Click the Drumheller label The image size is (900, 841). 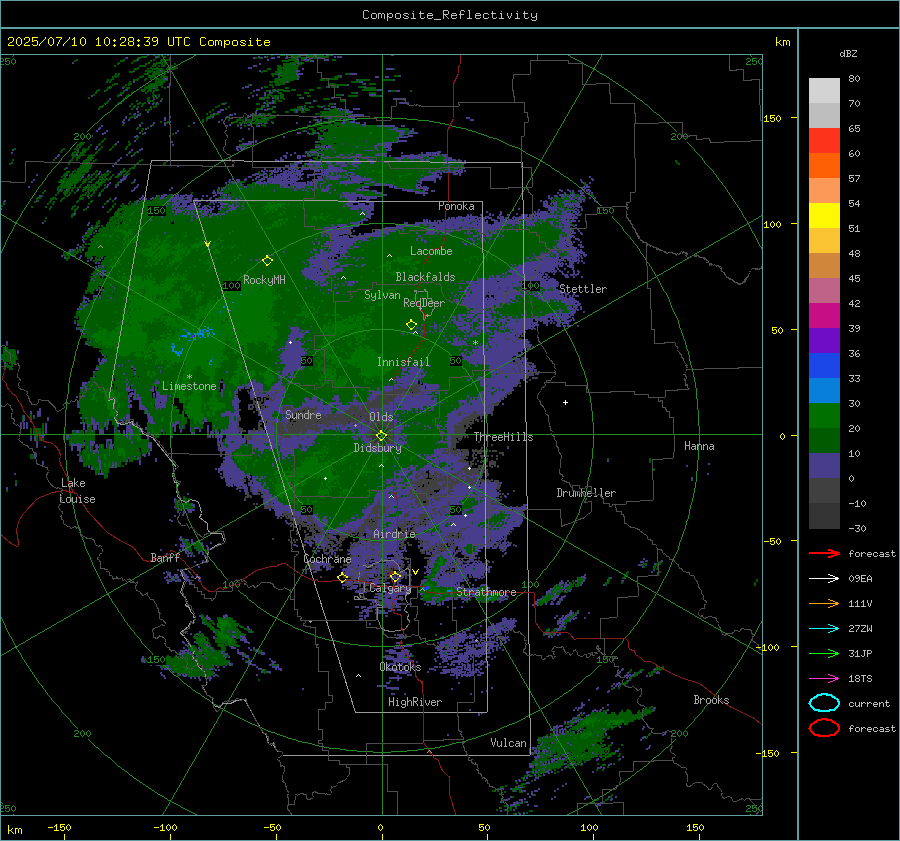coord(586,493)
